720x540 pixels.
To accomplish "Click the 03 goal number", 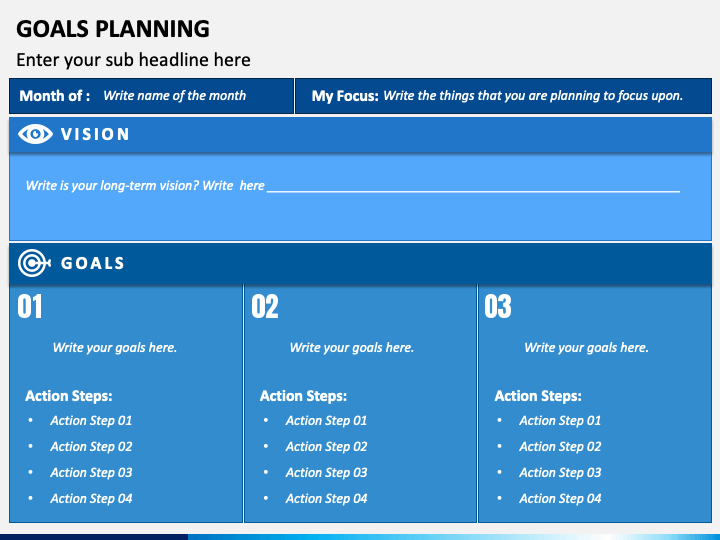I will (x=498, y=306).
